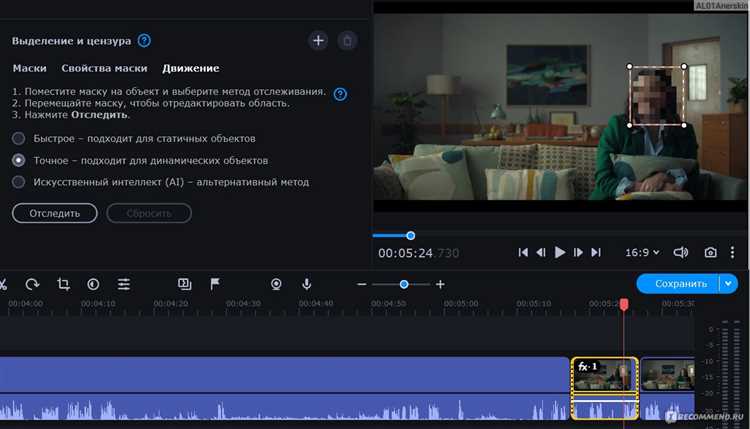Expand the Сохранить dropdown arrow
Viewport: 750px width, 429px height.
pyautogui.click(x=728, y=284)
